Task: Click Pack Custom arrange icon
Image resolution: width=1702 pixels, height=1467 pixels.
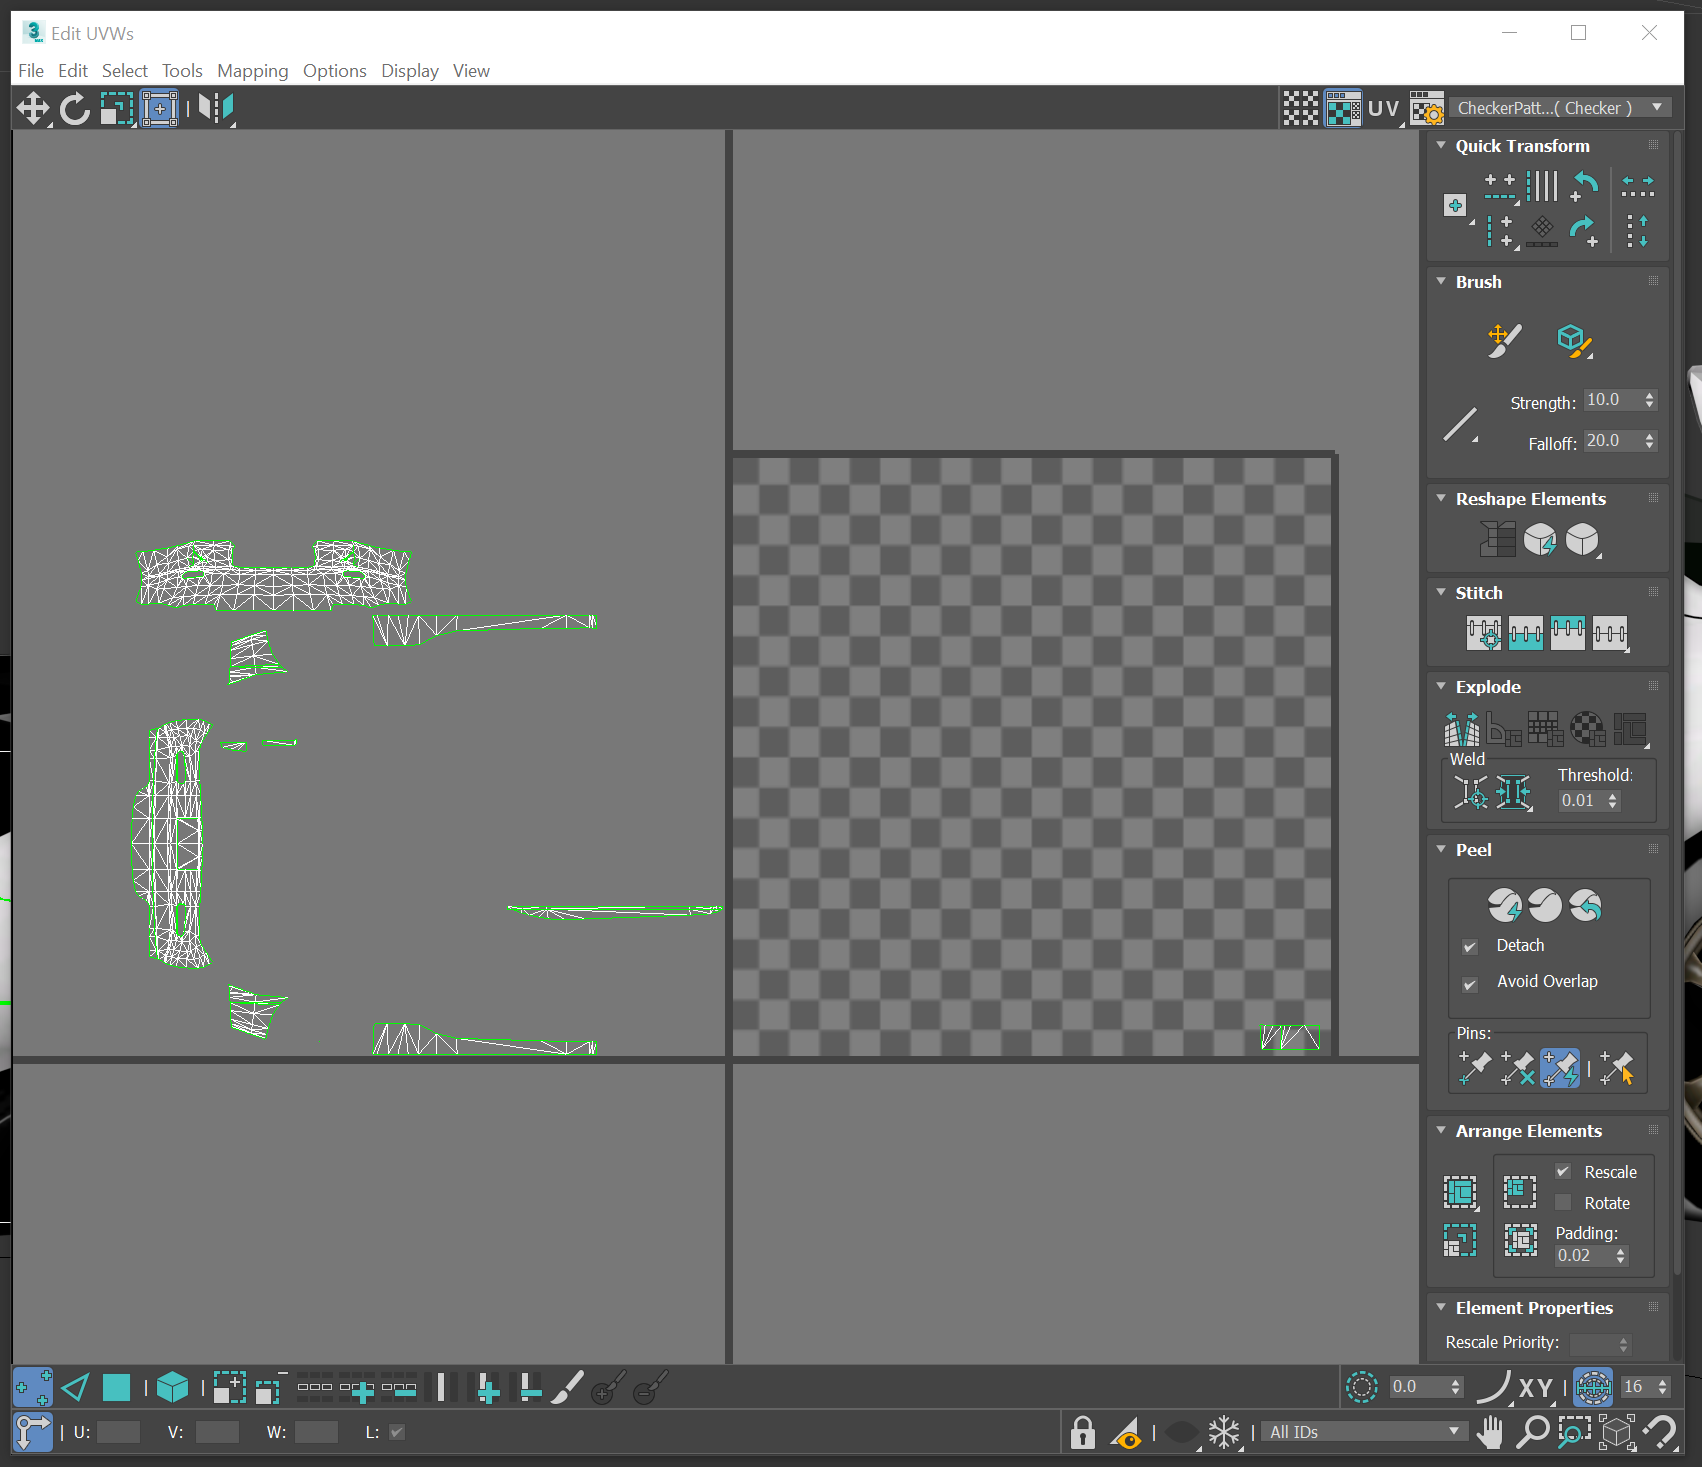Action: point(1460,1192)
